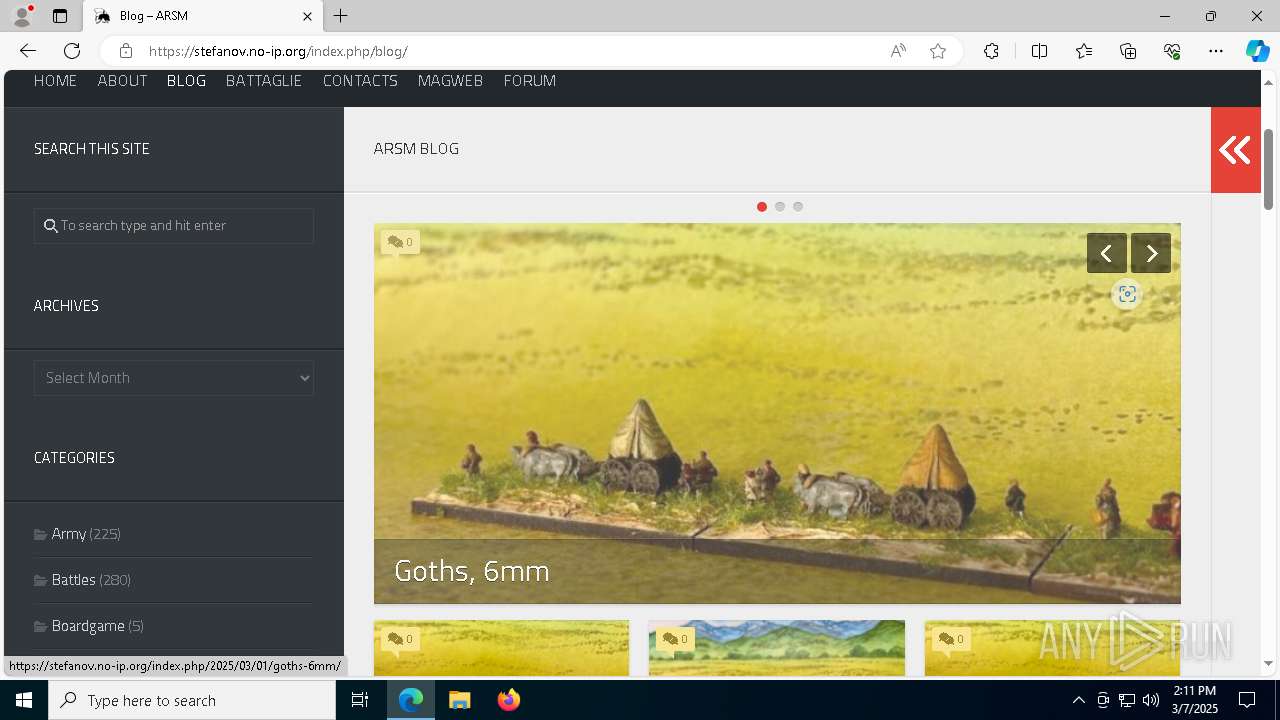Toggle Split screen icon
Image resolution: width=1280 pixels, height=720 pixels.
click(x=1039, y=51)
